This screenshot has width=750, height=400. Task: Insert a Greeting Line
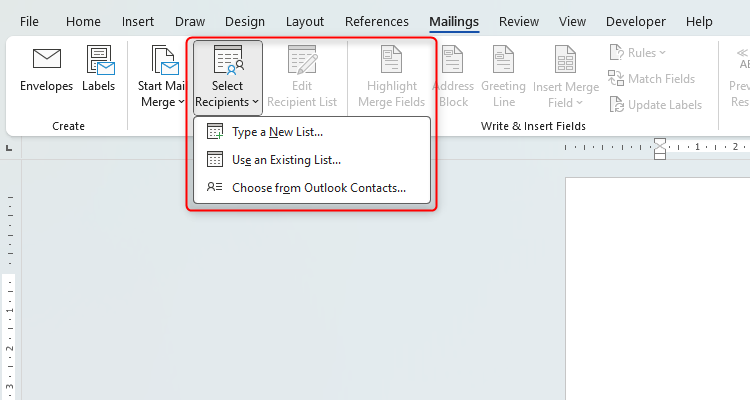pyautogui.click(x=503, y=78)
